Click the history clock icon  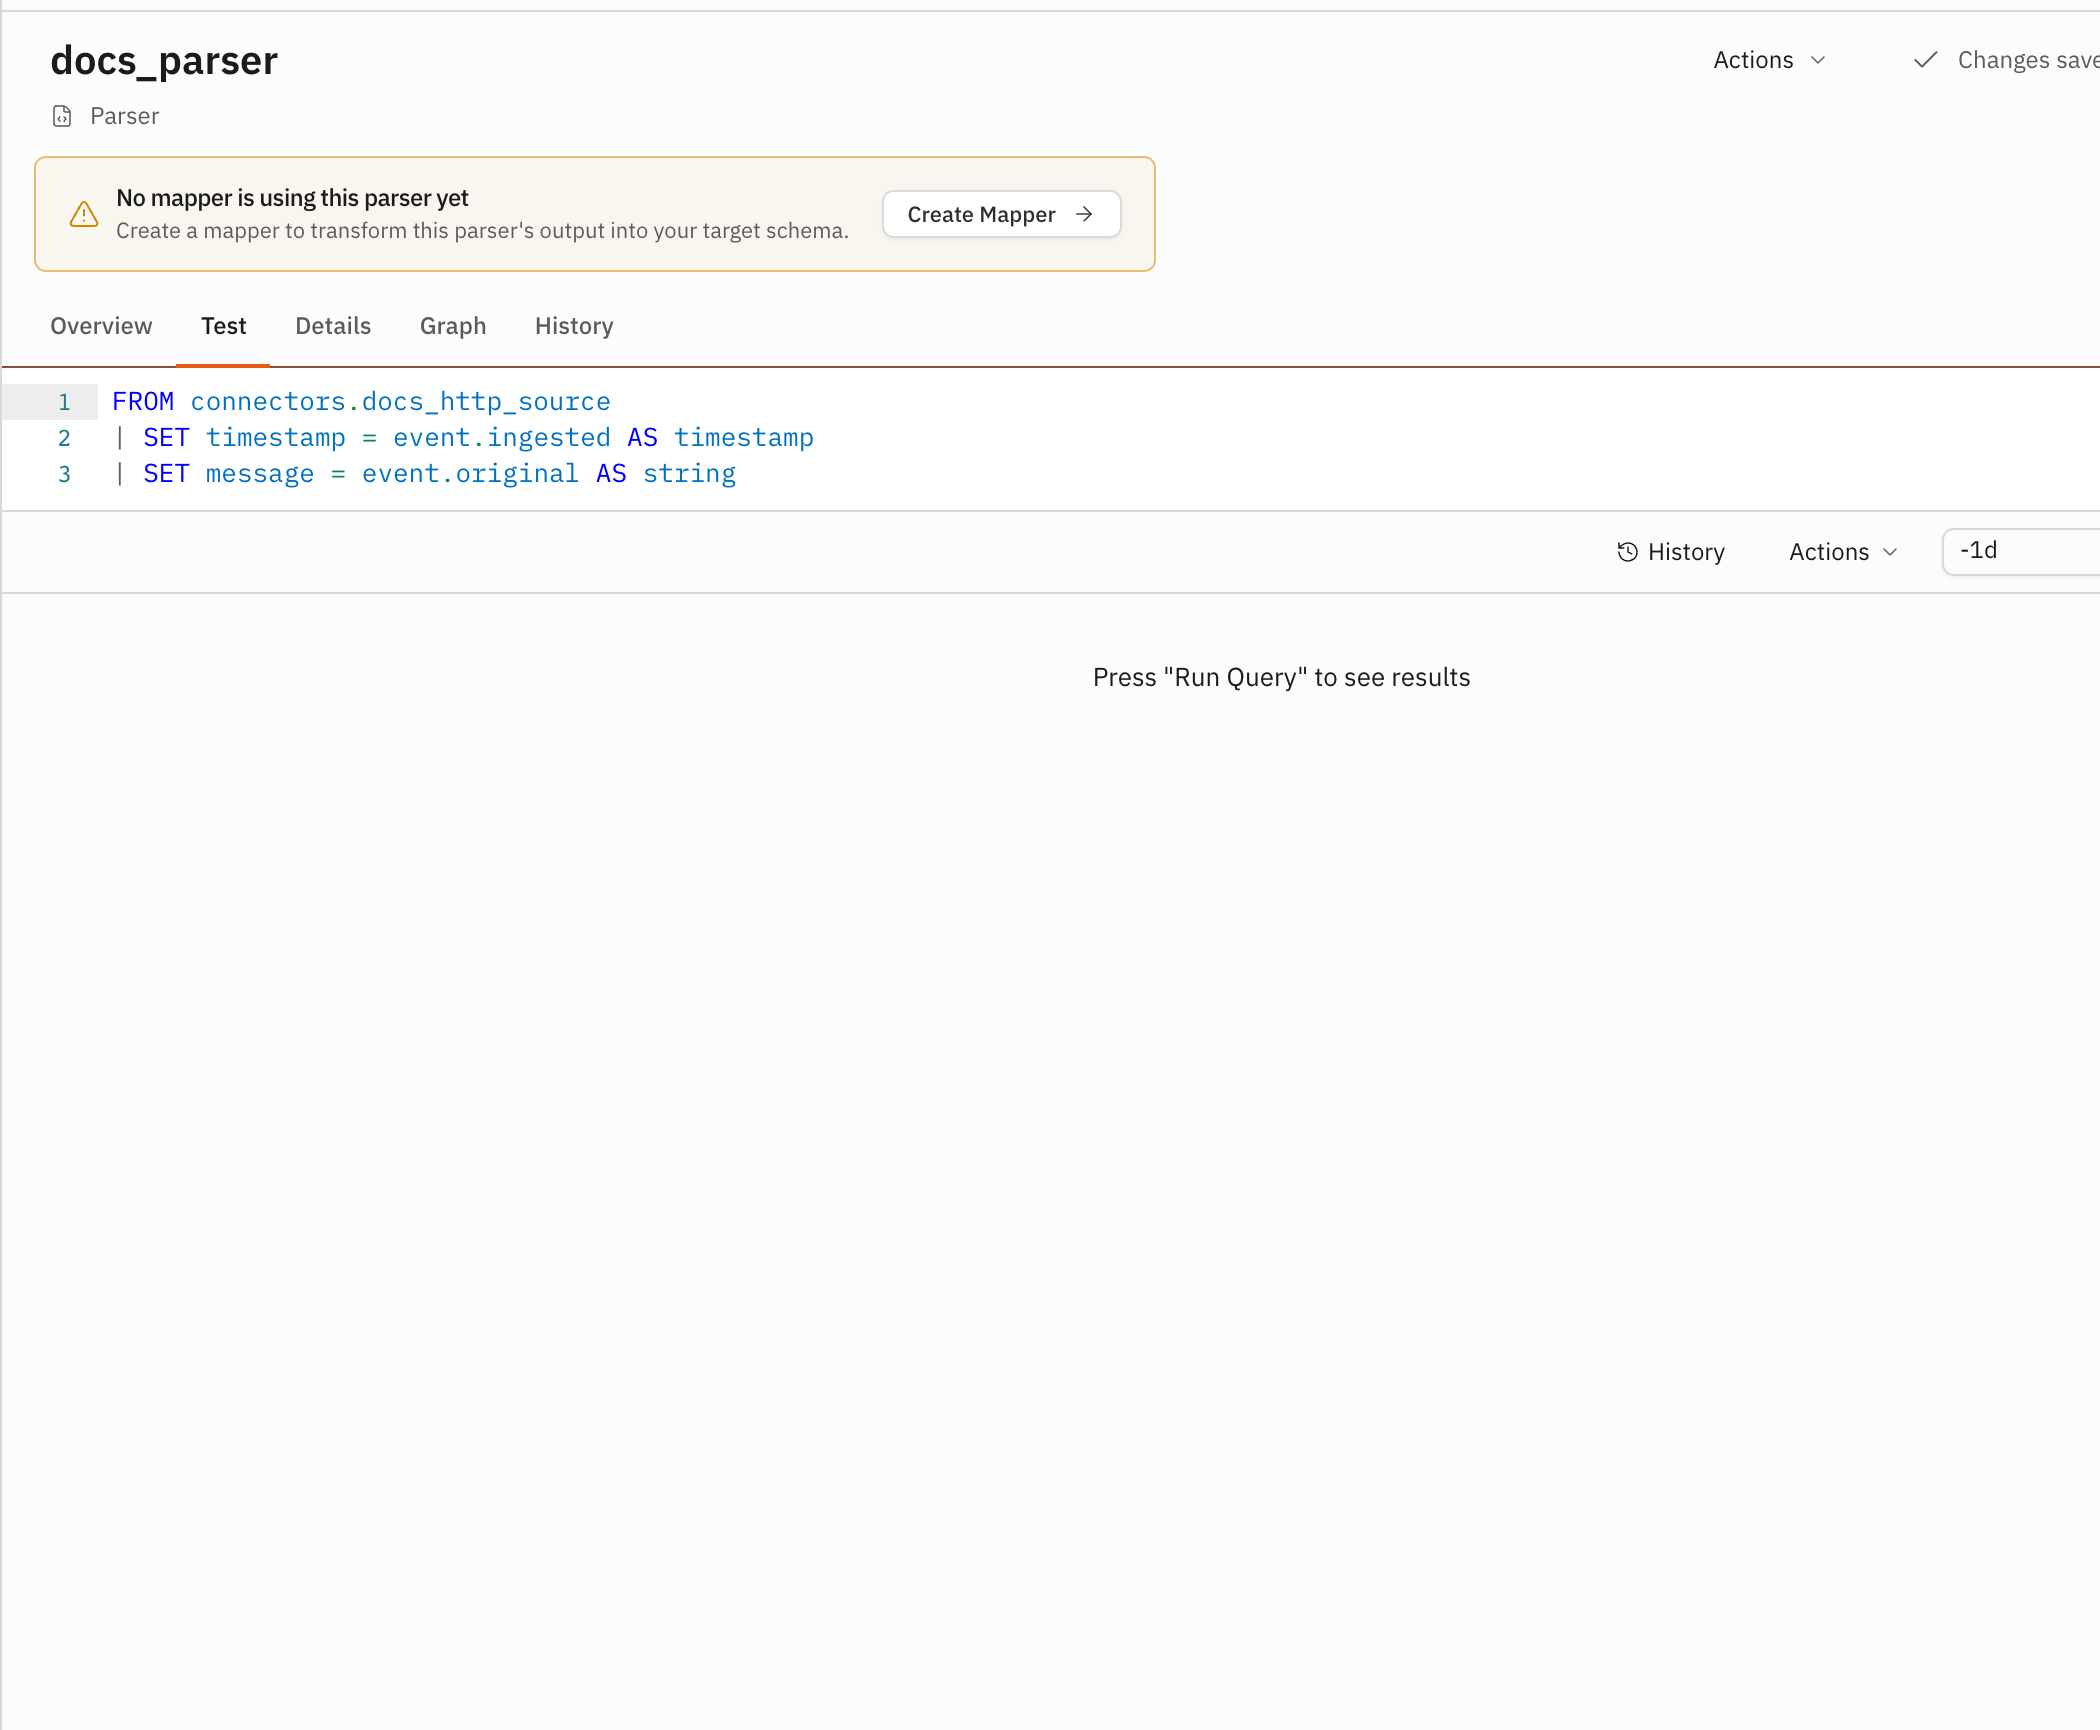[x=1627, y=552]
